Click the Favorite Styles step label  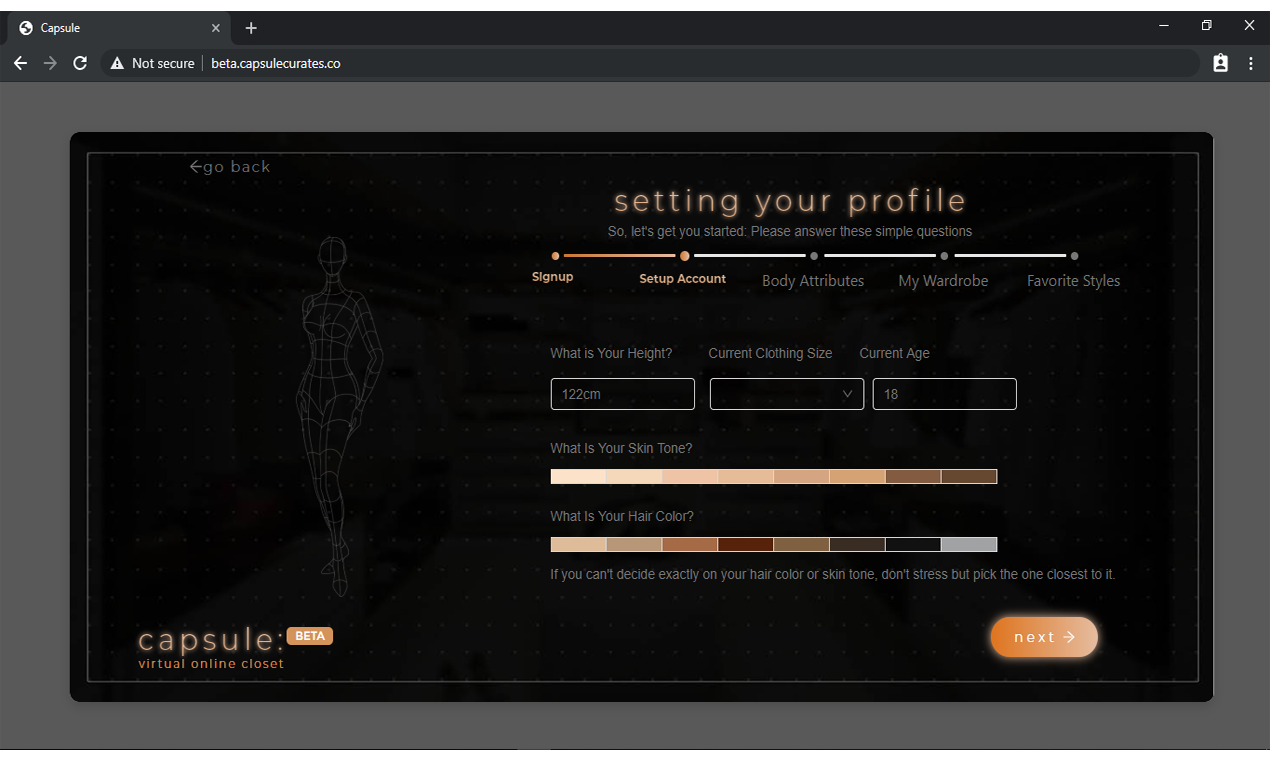tap(1073, 281)
